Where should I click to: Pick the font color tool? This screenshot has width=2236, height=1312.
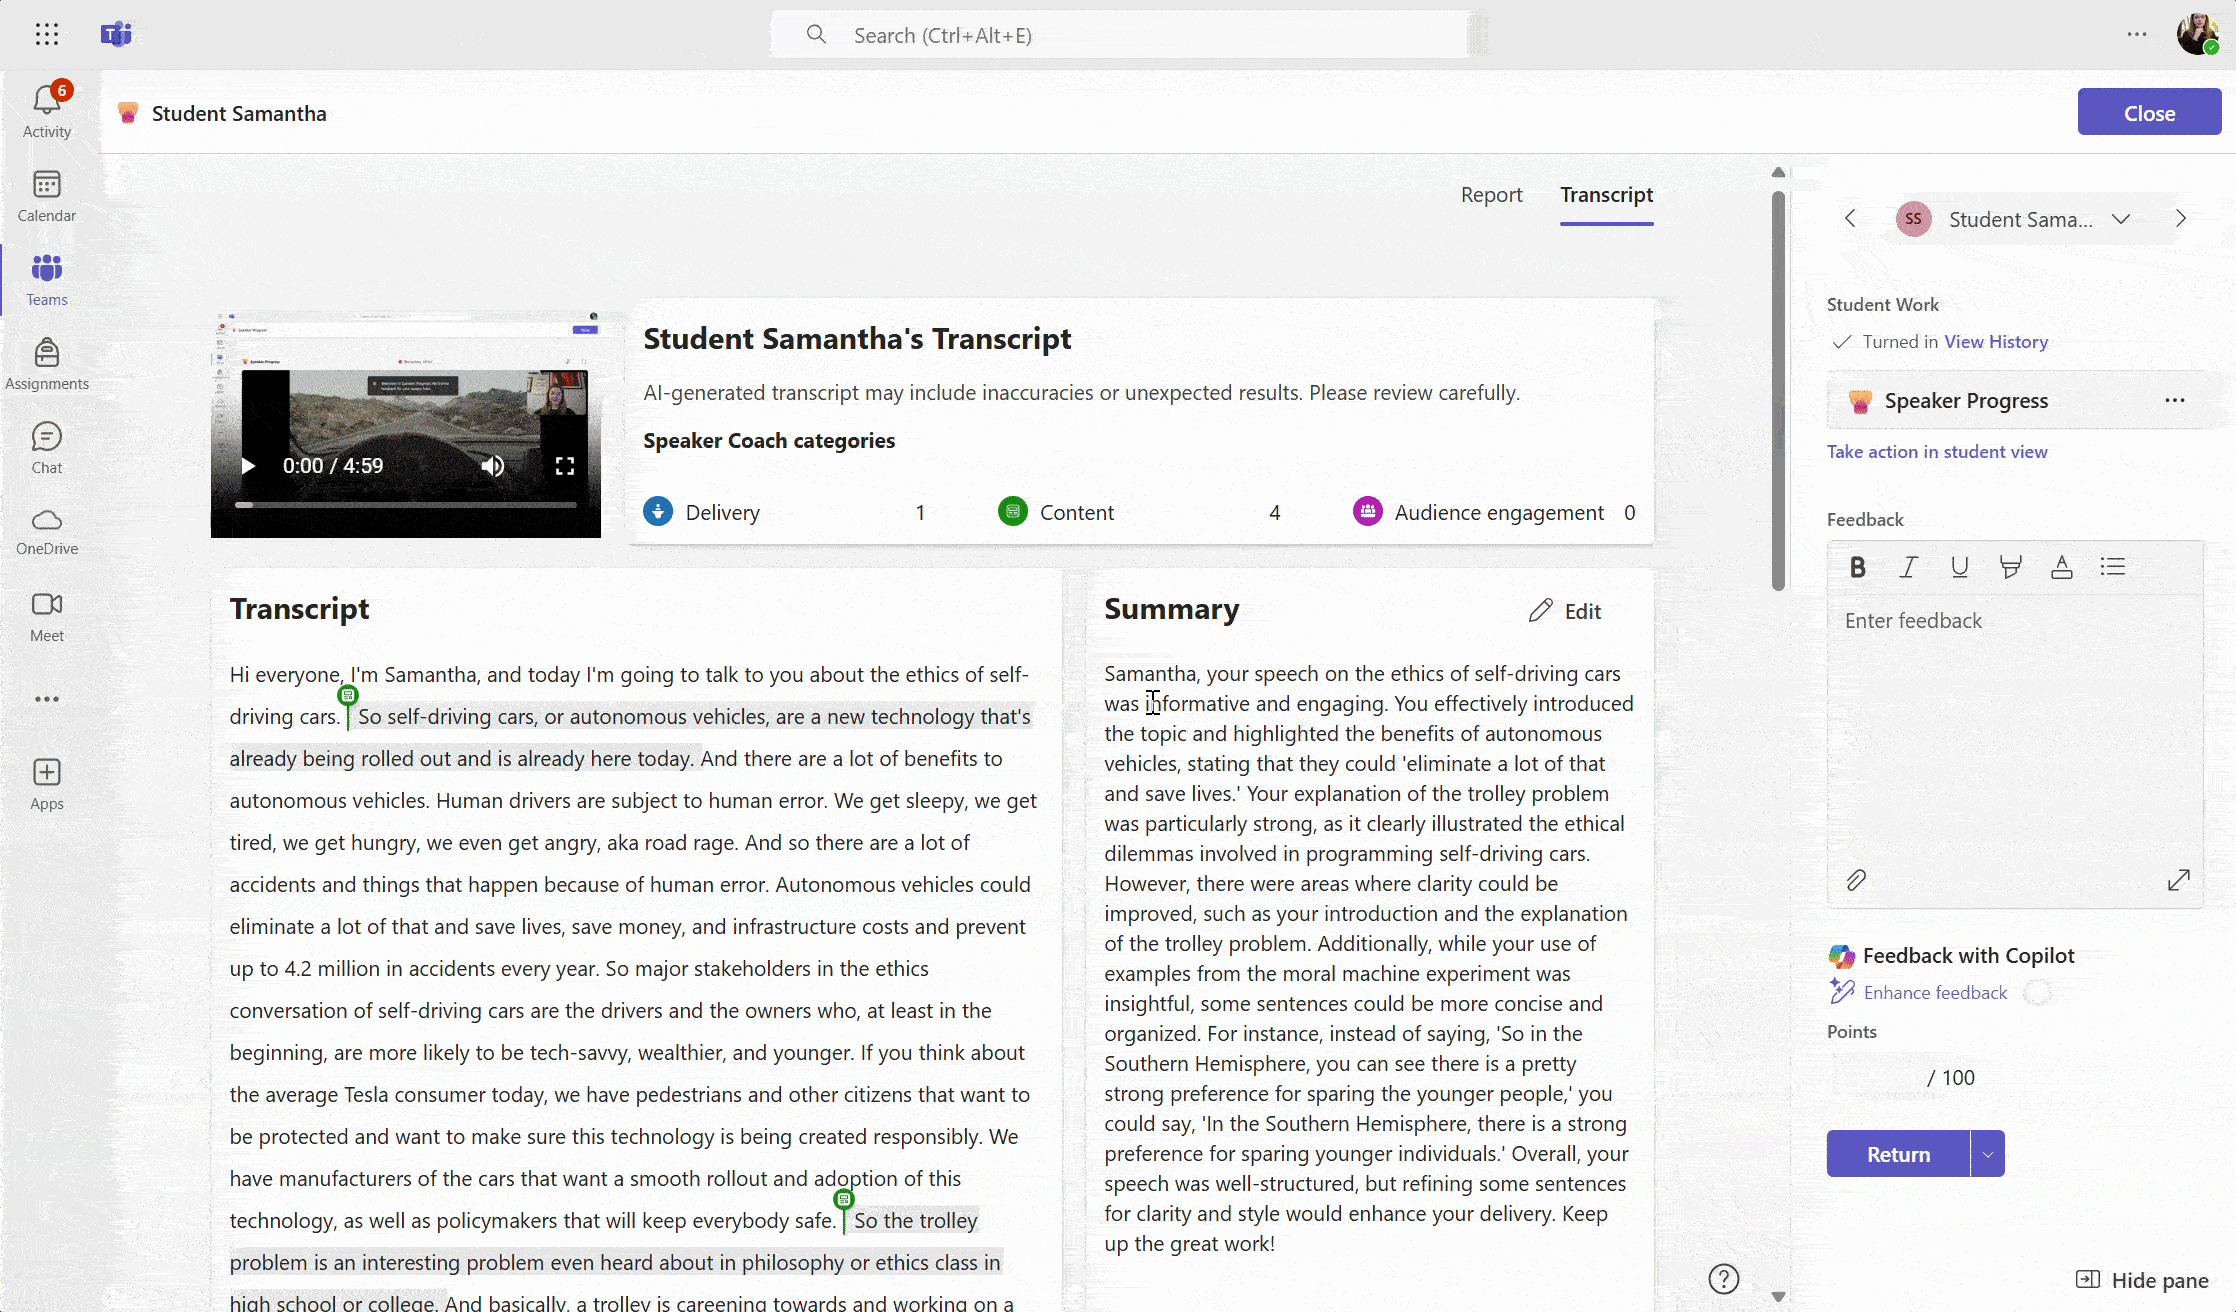point(2061,567)
